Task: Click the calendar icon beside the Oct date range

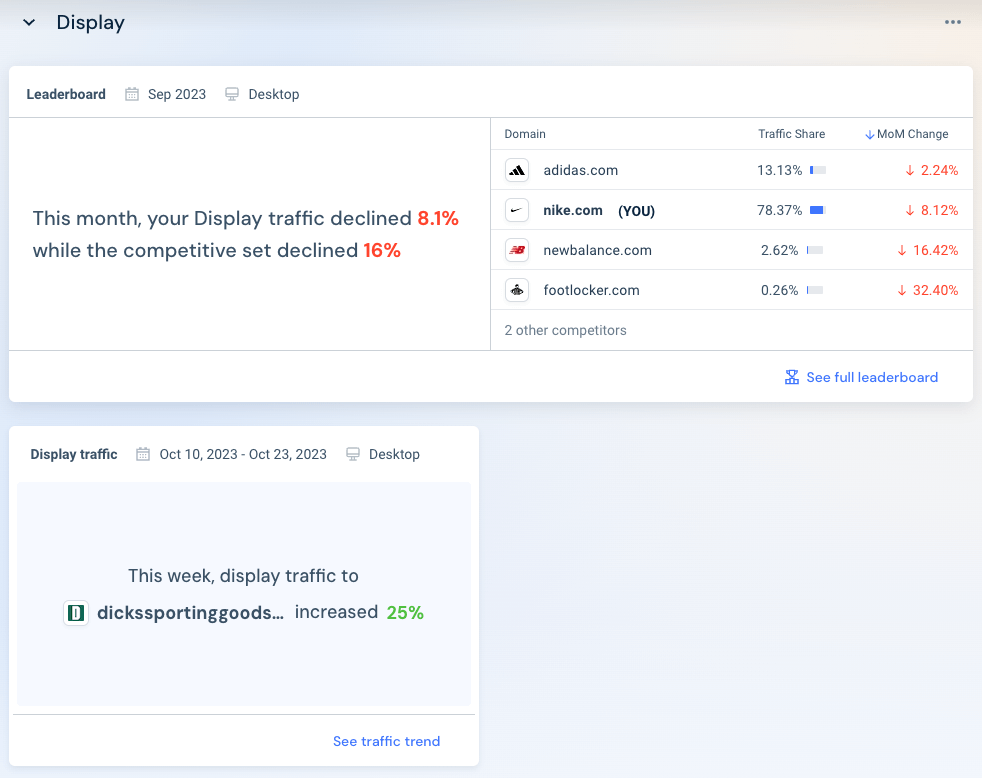Action: (141, 453)
